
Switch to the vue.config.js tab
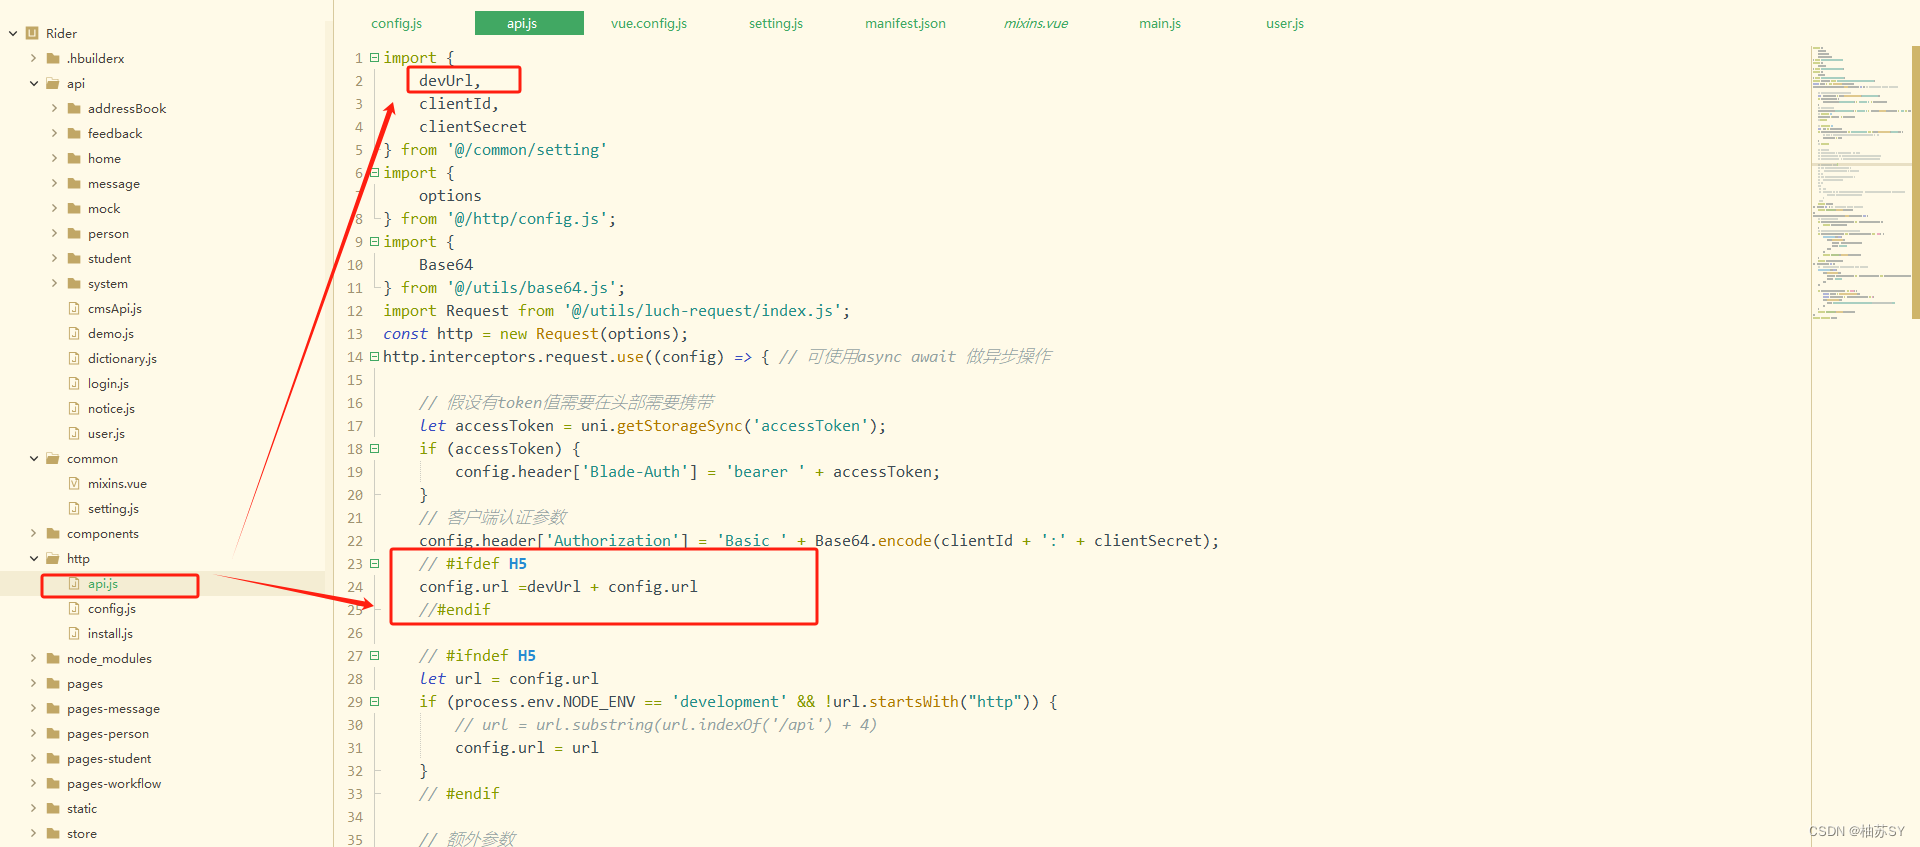pos(649,23)
